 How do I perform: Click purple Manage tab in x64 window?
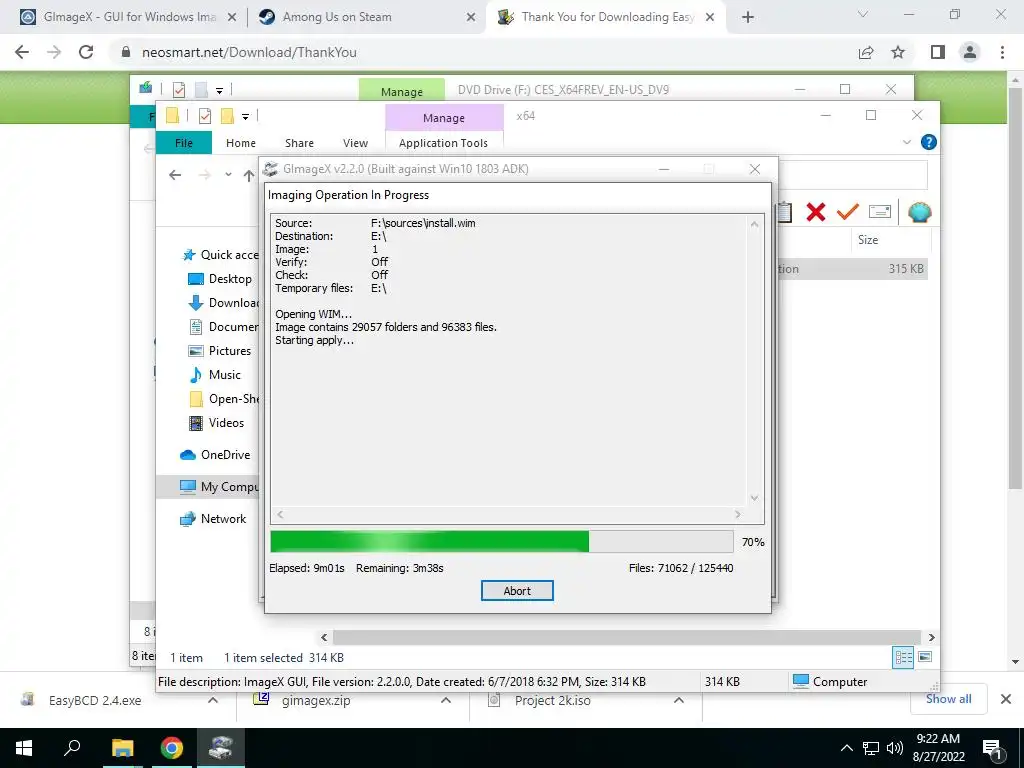pos(444,118)
